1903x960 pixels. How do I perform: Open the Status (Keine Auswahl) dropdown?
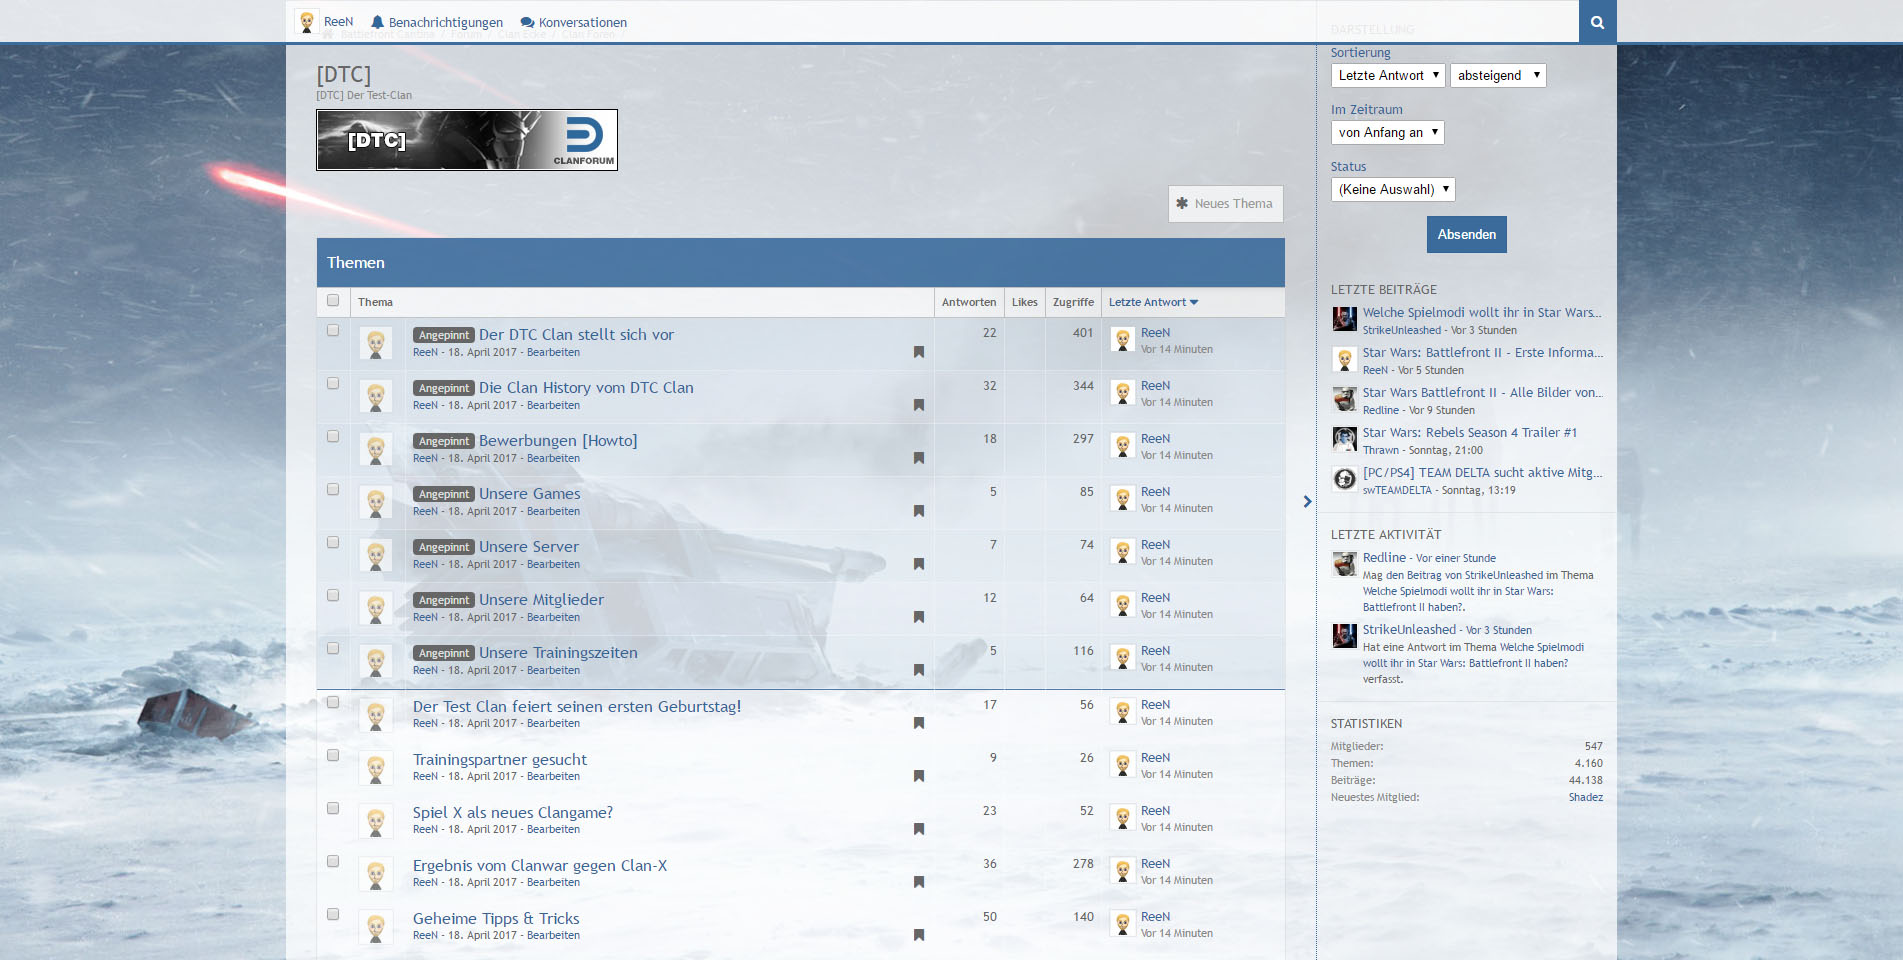click(1393, 189)
